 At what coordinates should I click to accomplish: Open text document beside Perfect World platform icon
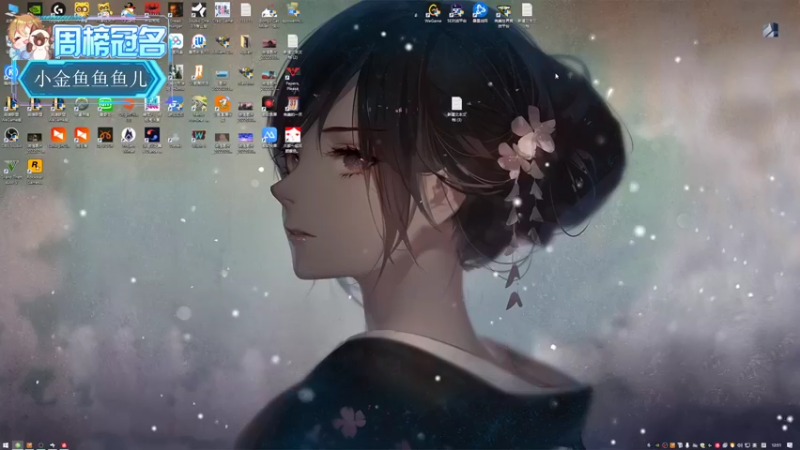pyautogui.click(x=527, y=10)
